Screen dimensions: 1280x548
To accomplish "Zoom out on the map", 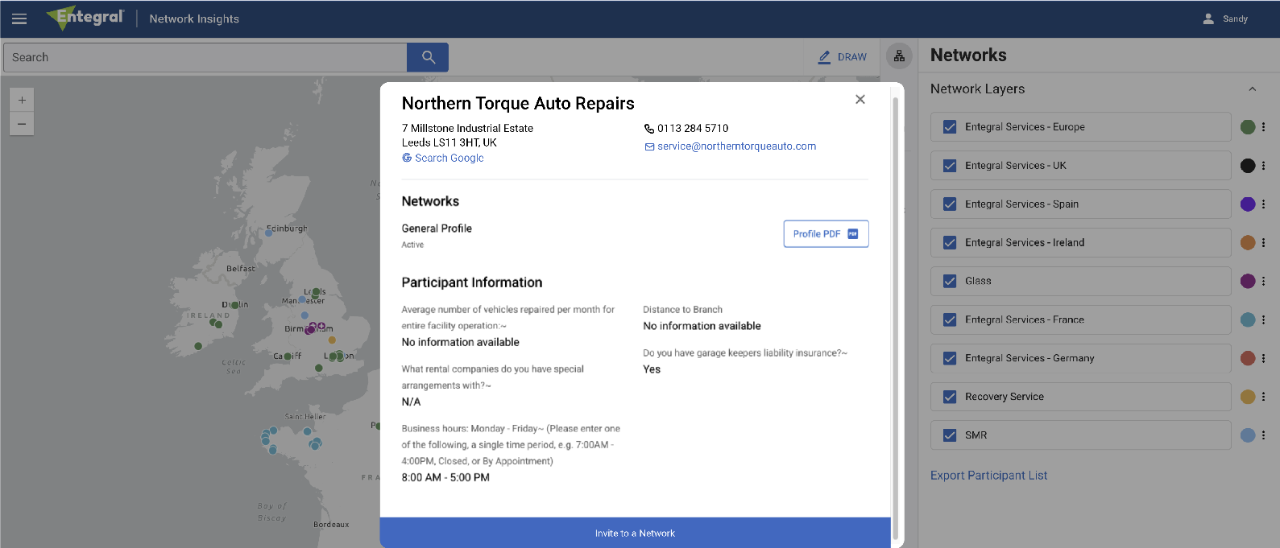I will point(22,124).
